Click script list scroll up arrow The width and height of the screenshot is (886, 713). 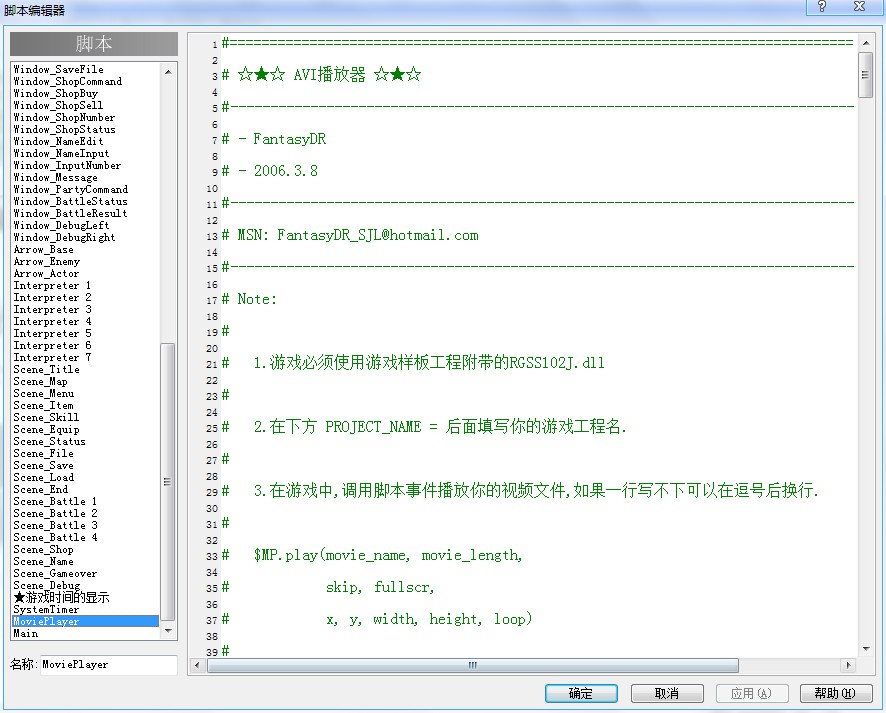168,72
